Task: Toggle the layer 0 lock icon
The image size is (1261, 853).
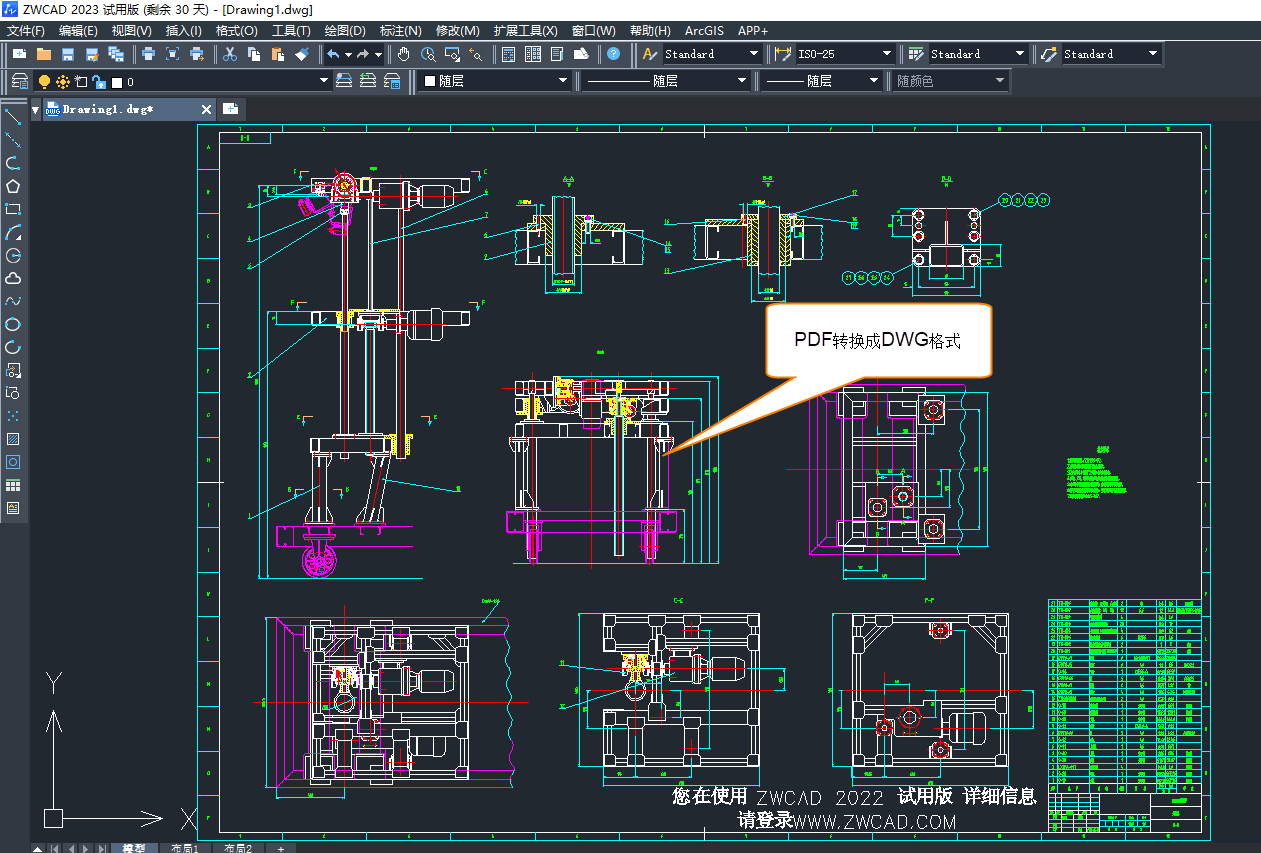Action: pos(98,81)
